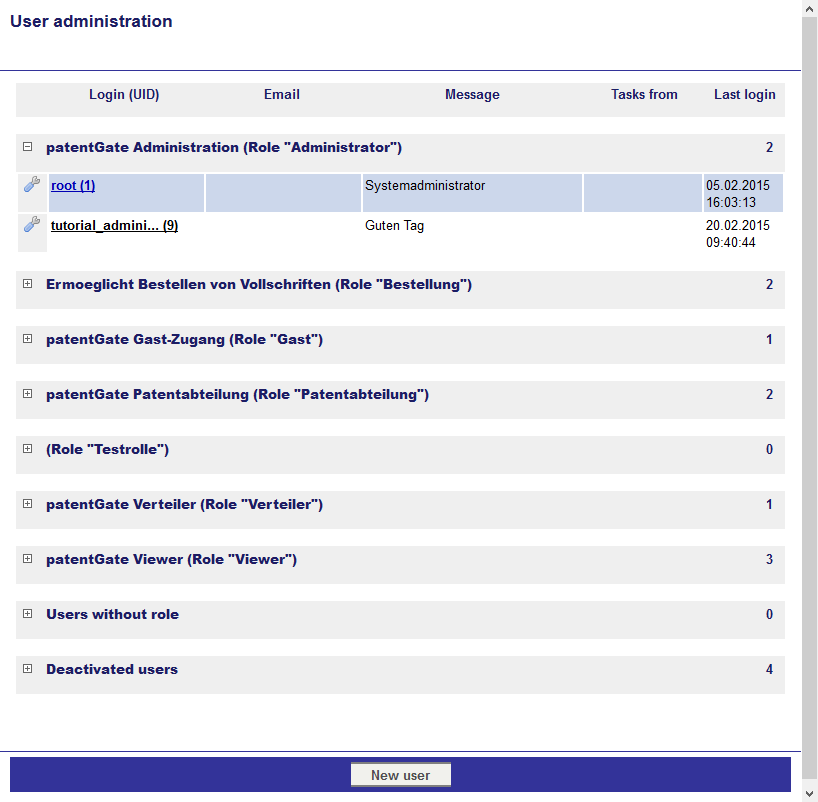Viewport: 818px width, 802px height.
Task: Click the patentGate Gast-Zugang role title
Action: pos(184,339)
